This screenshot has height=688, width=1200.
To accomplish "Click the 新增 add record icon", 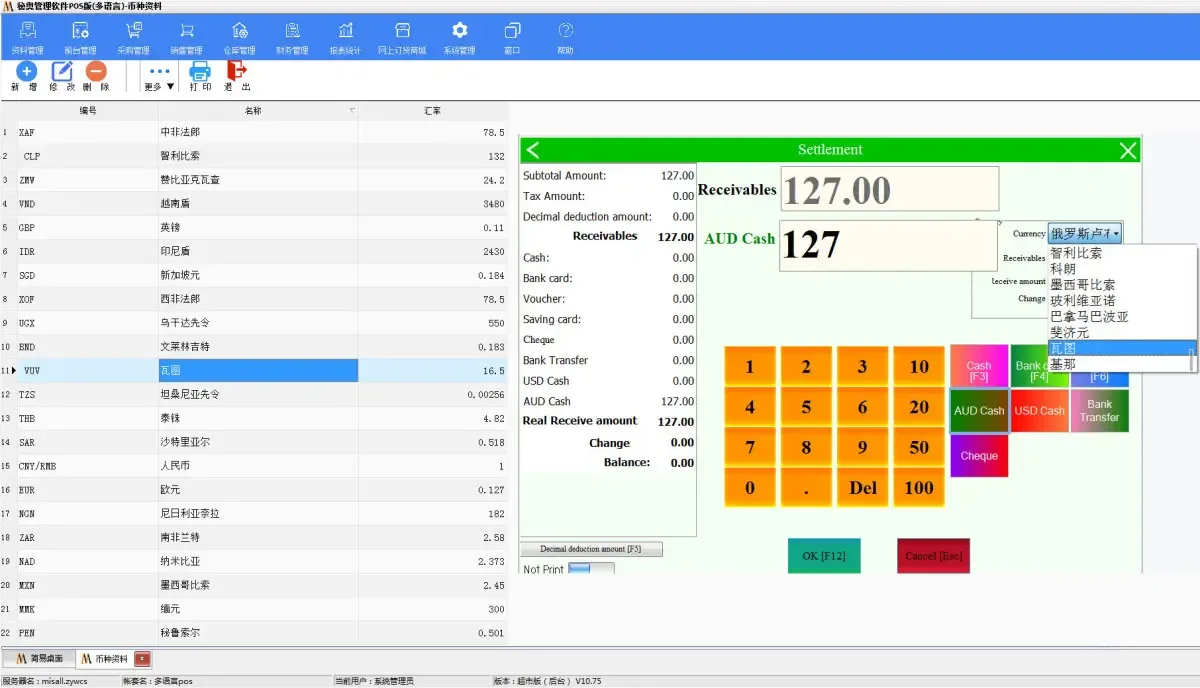I will point(26,71).
